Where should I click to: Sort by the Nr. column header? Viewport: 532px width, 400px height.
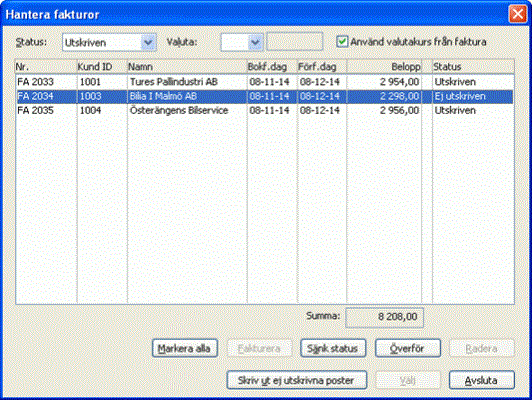46,67
